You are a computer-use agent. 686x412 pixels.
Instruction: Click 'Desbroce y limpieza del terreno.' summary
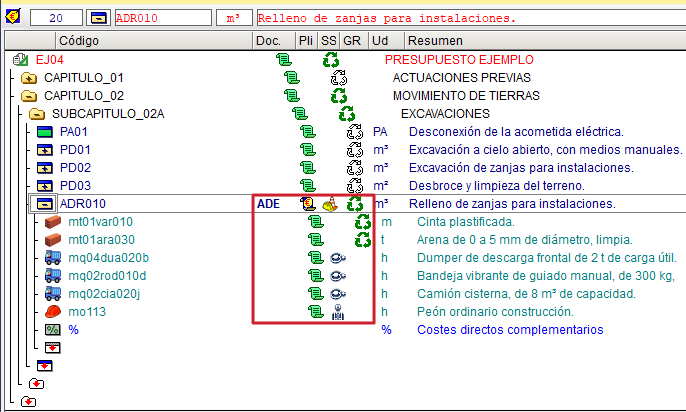point(497,186)
